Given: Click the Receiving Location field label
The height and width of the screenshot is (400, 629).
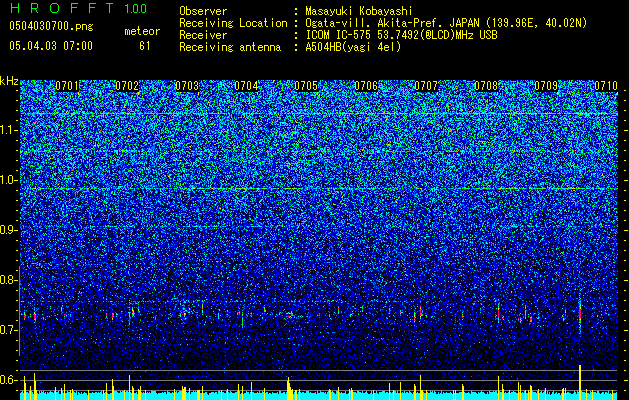Looking at the screenshot, I should point(233,23).
